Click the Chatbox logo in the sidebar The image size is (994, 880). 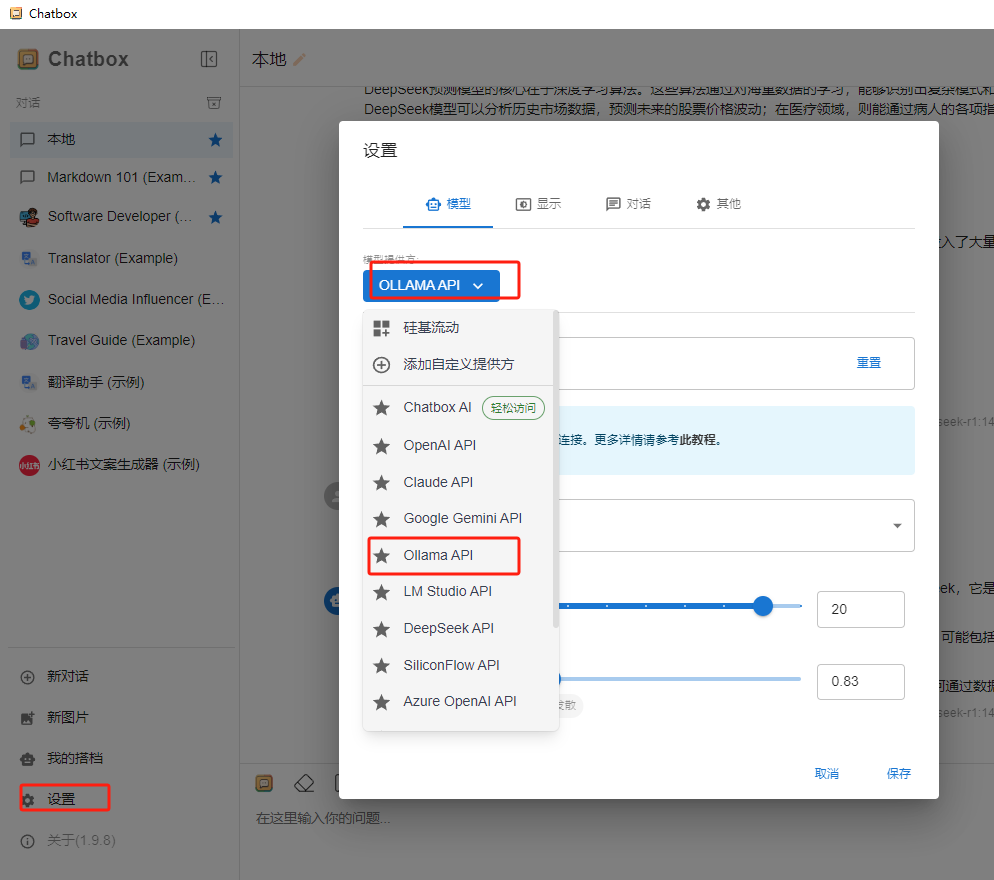(x=28, y=59)
